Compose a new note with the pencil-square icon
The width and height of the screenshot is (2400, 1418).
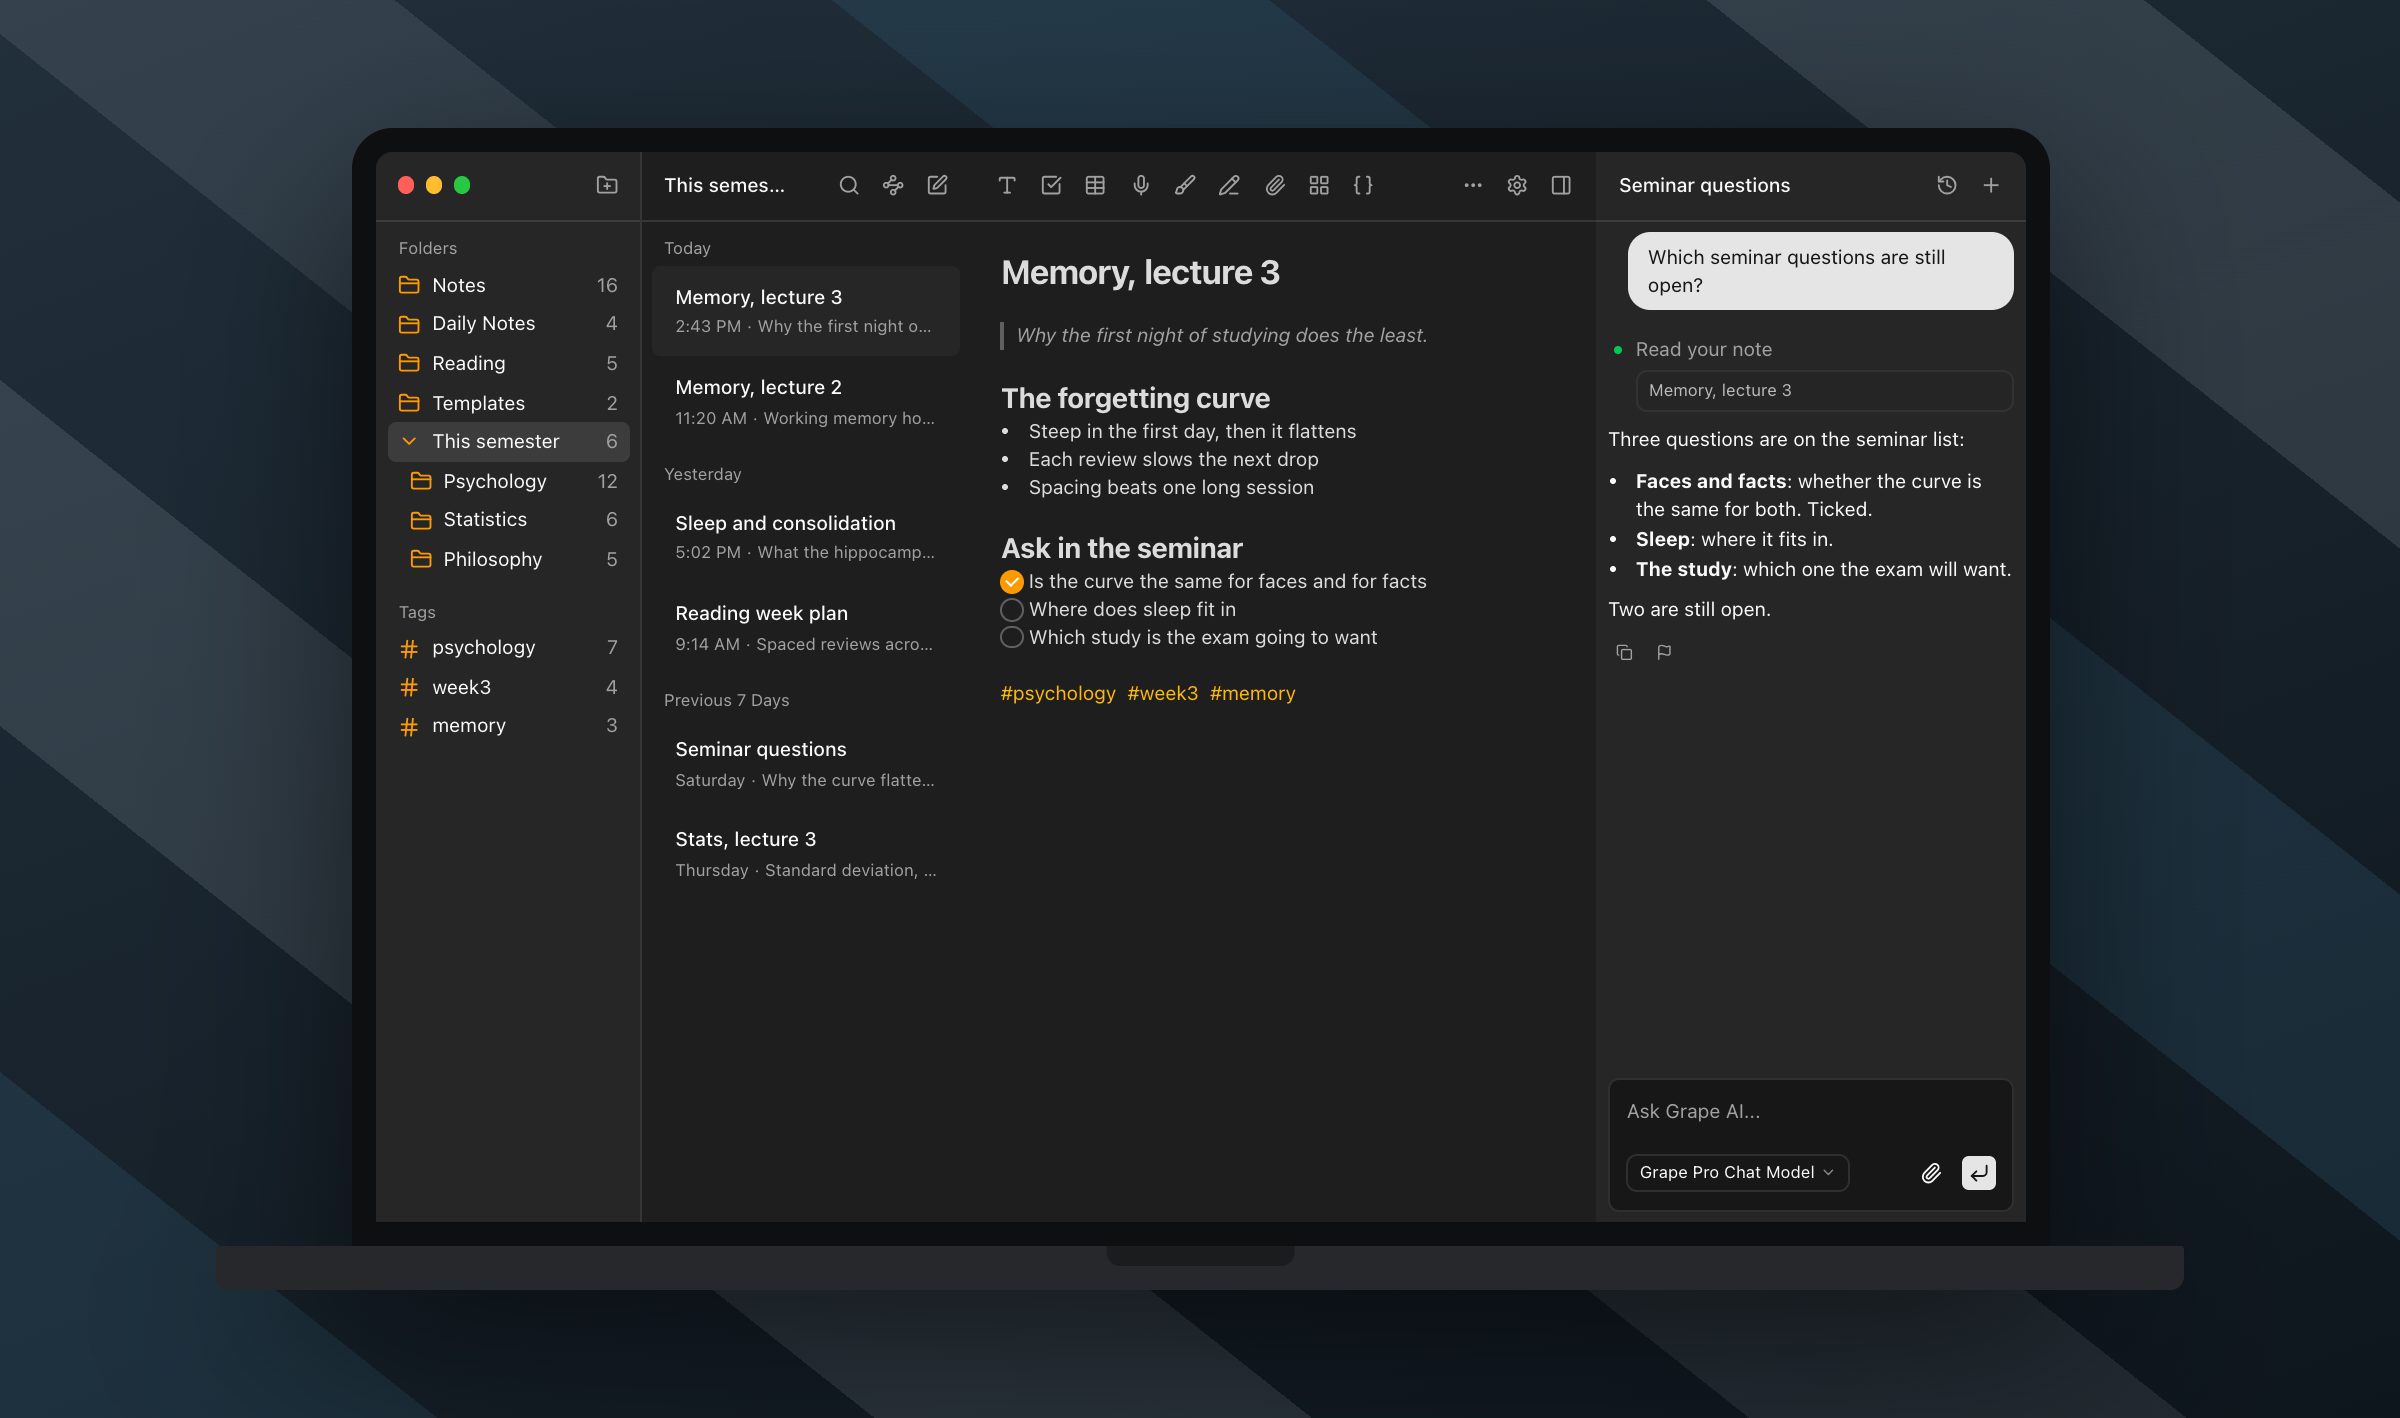click(937, 185)
